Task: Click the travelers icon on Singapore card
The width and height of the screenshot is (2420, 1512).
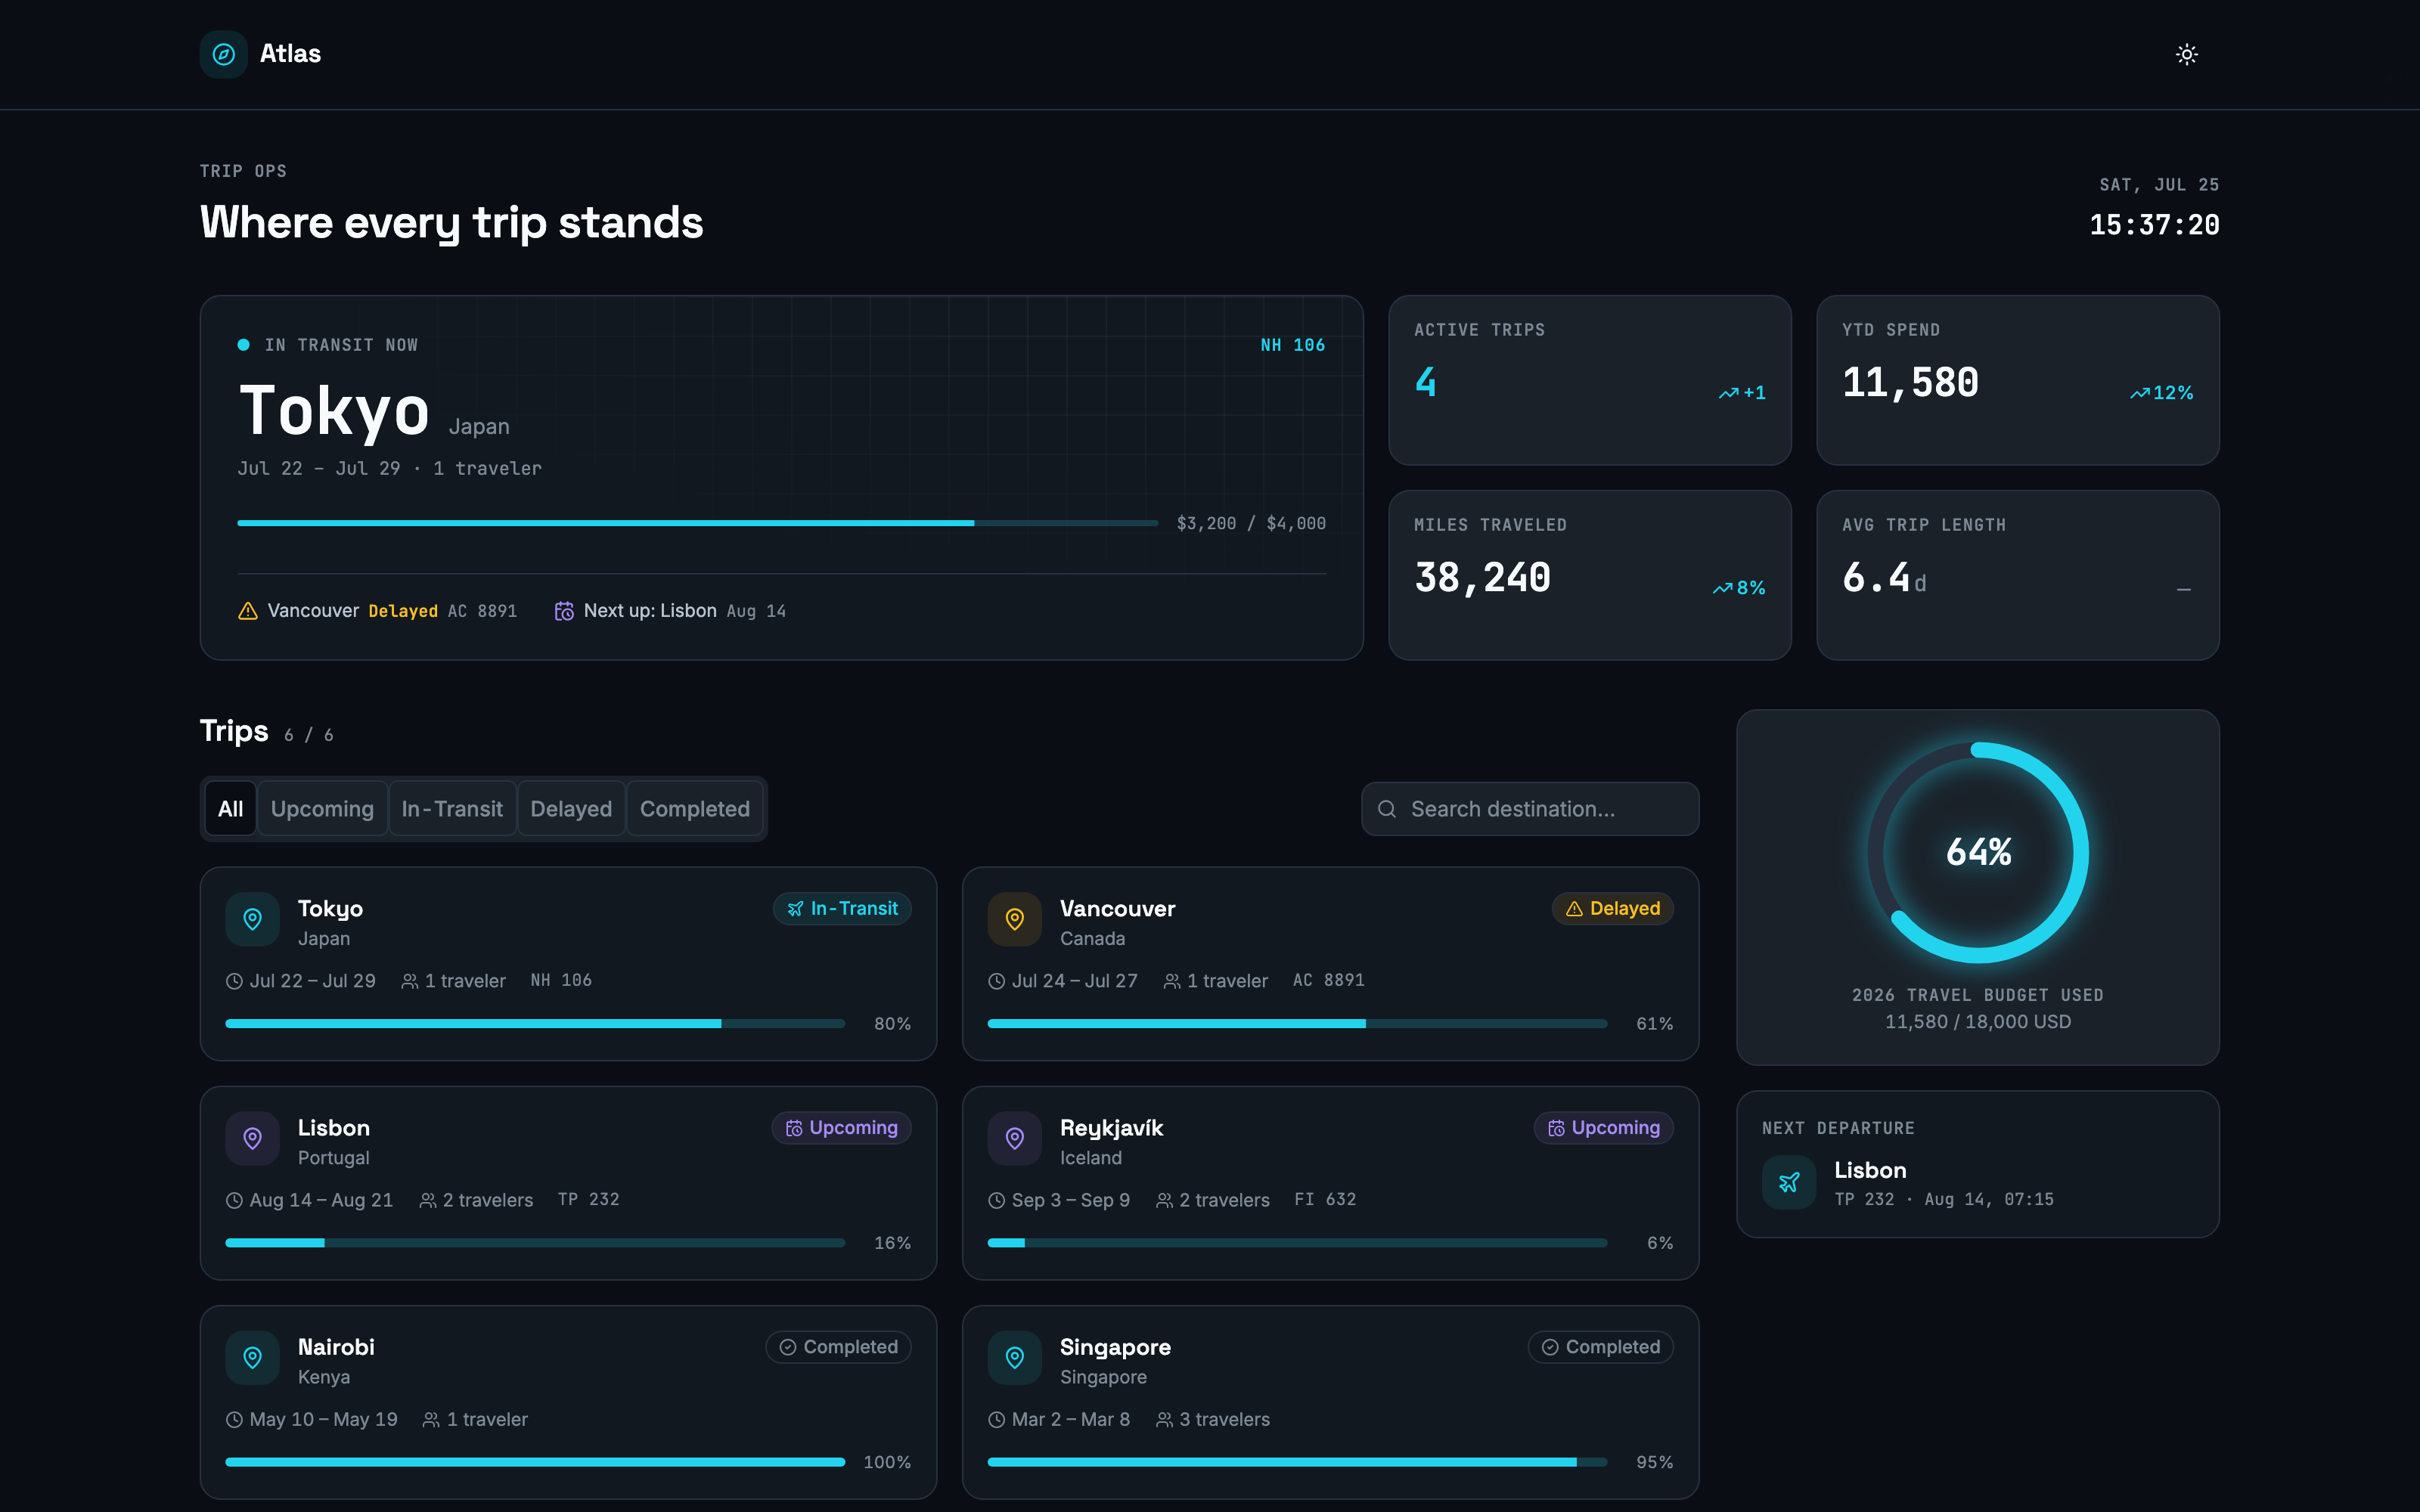Action: pyautogui.click(x=1164, y=1419)
